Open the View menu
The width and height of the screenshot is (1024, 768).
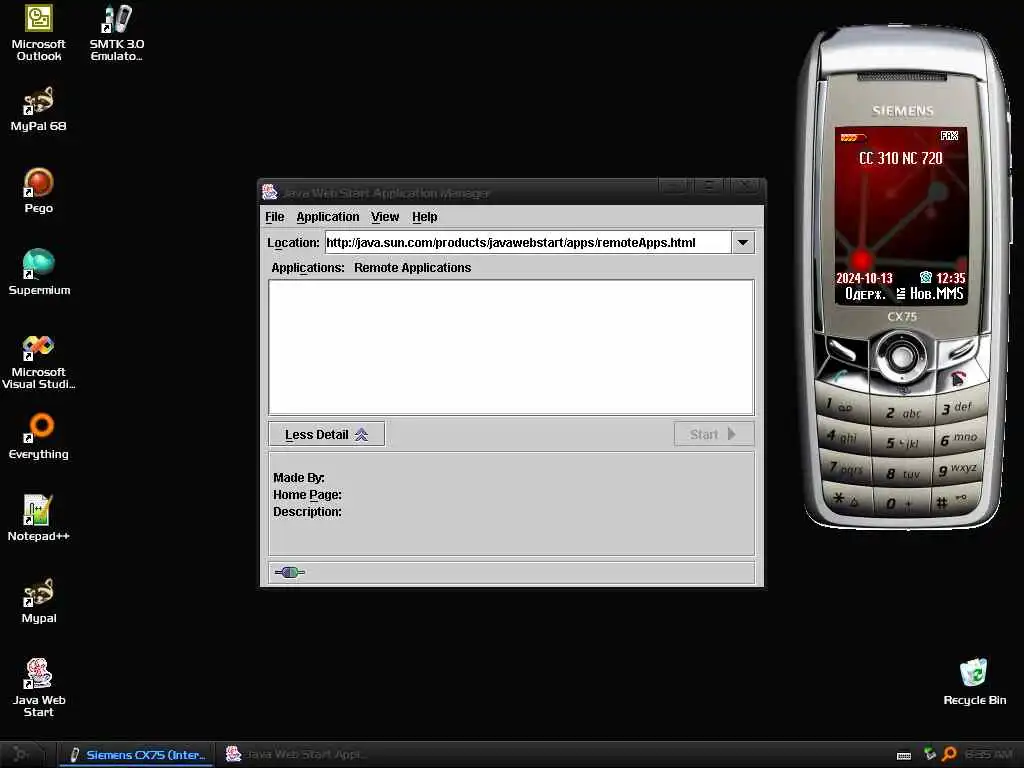click(x=385, y=217)
